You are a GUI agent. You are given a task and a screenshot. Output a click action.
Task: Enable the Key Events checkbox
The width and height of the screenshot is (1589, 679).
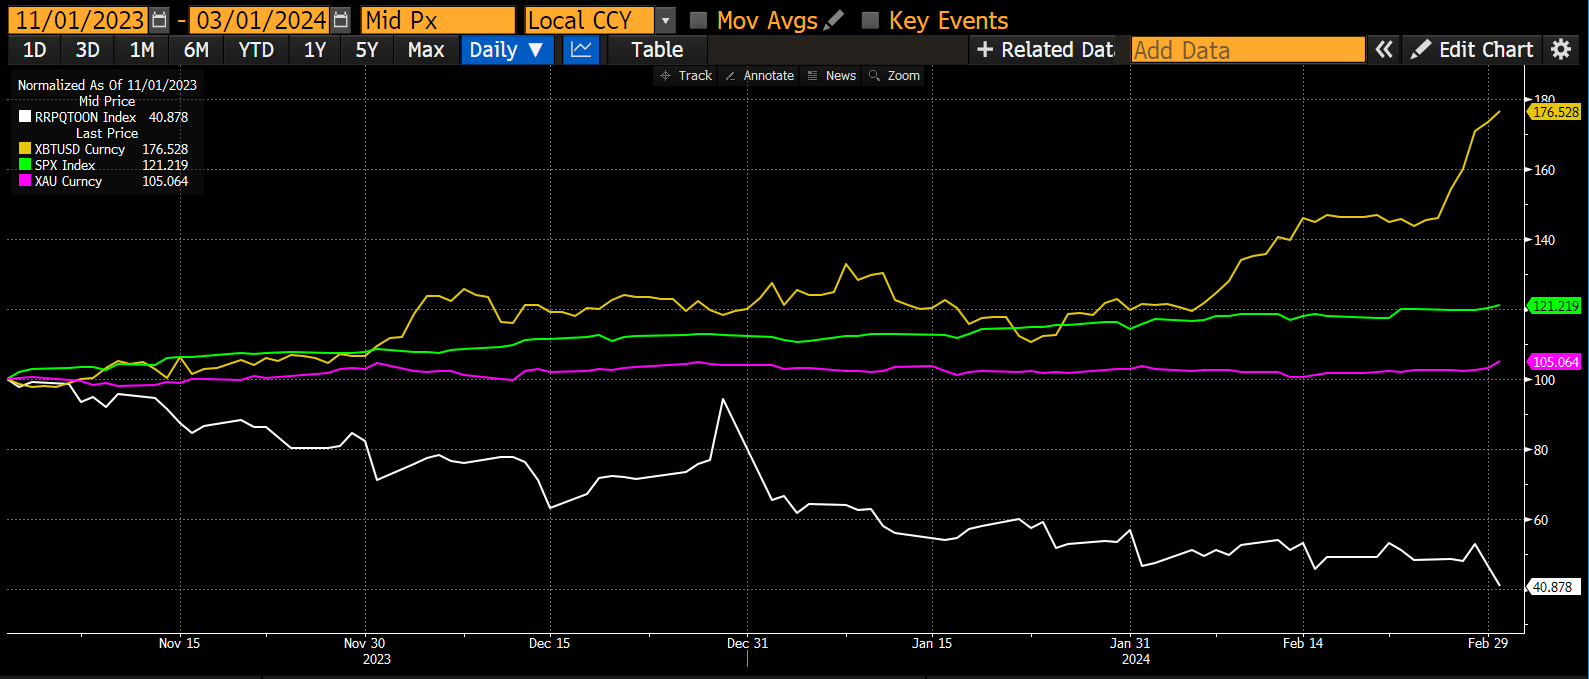[x=871, y=20]
